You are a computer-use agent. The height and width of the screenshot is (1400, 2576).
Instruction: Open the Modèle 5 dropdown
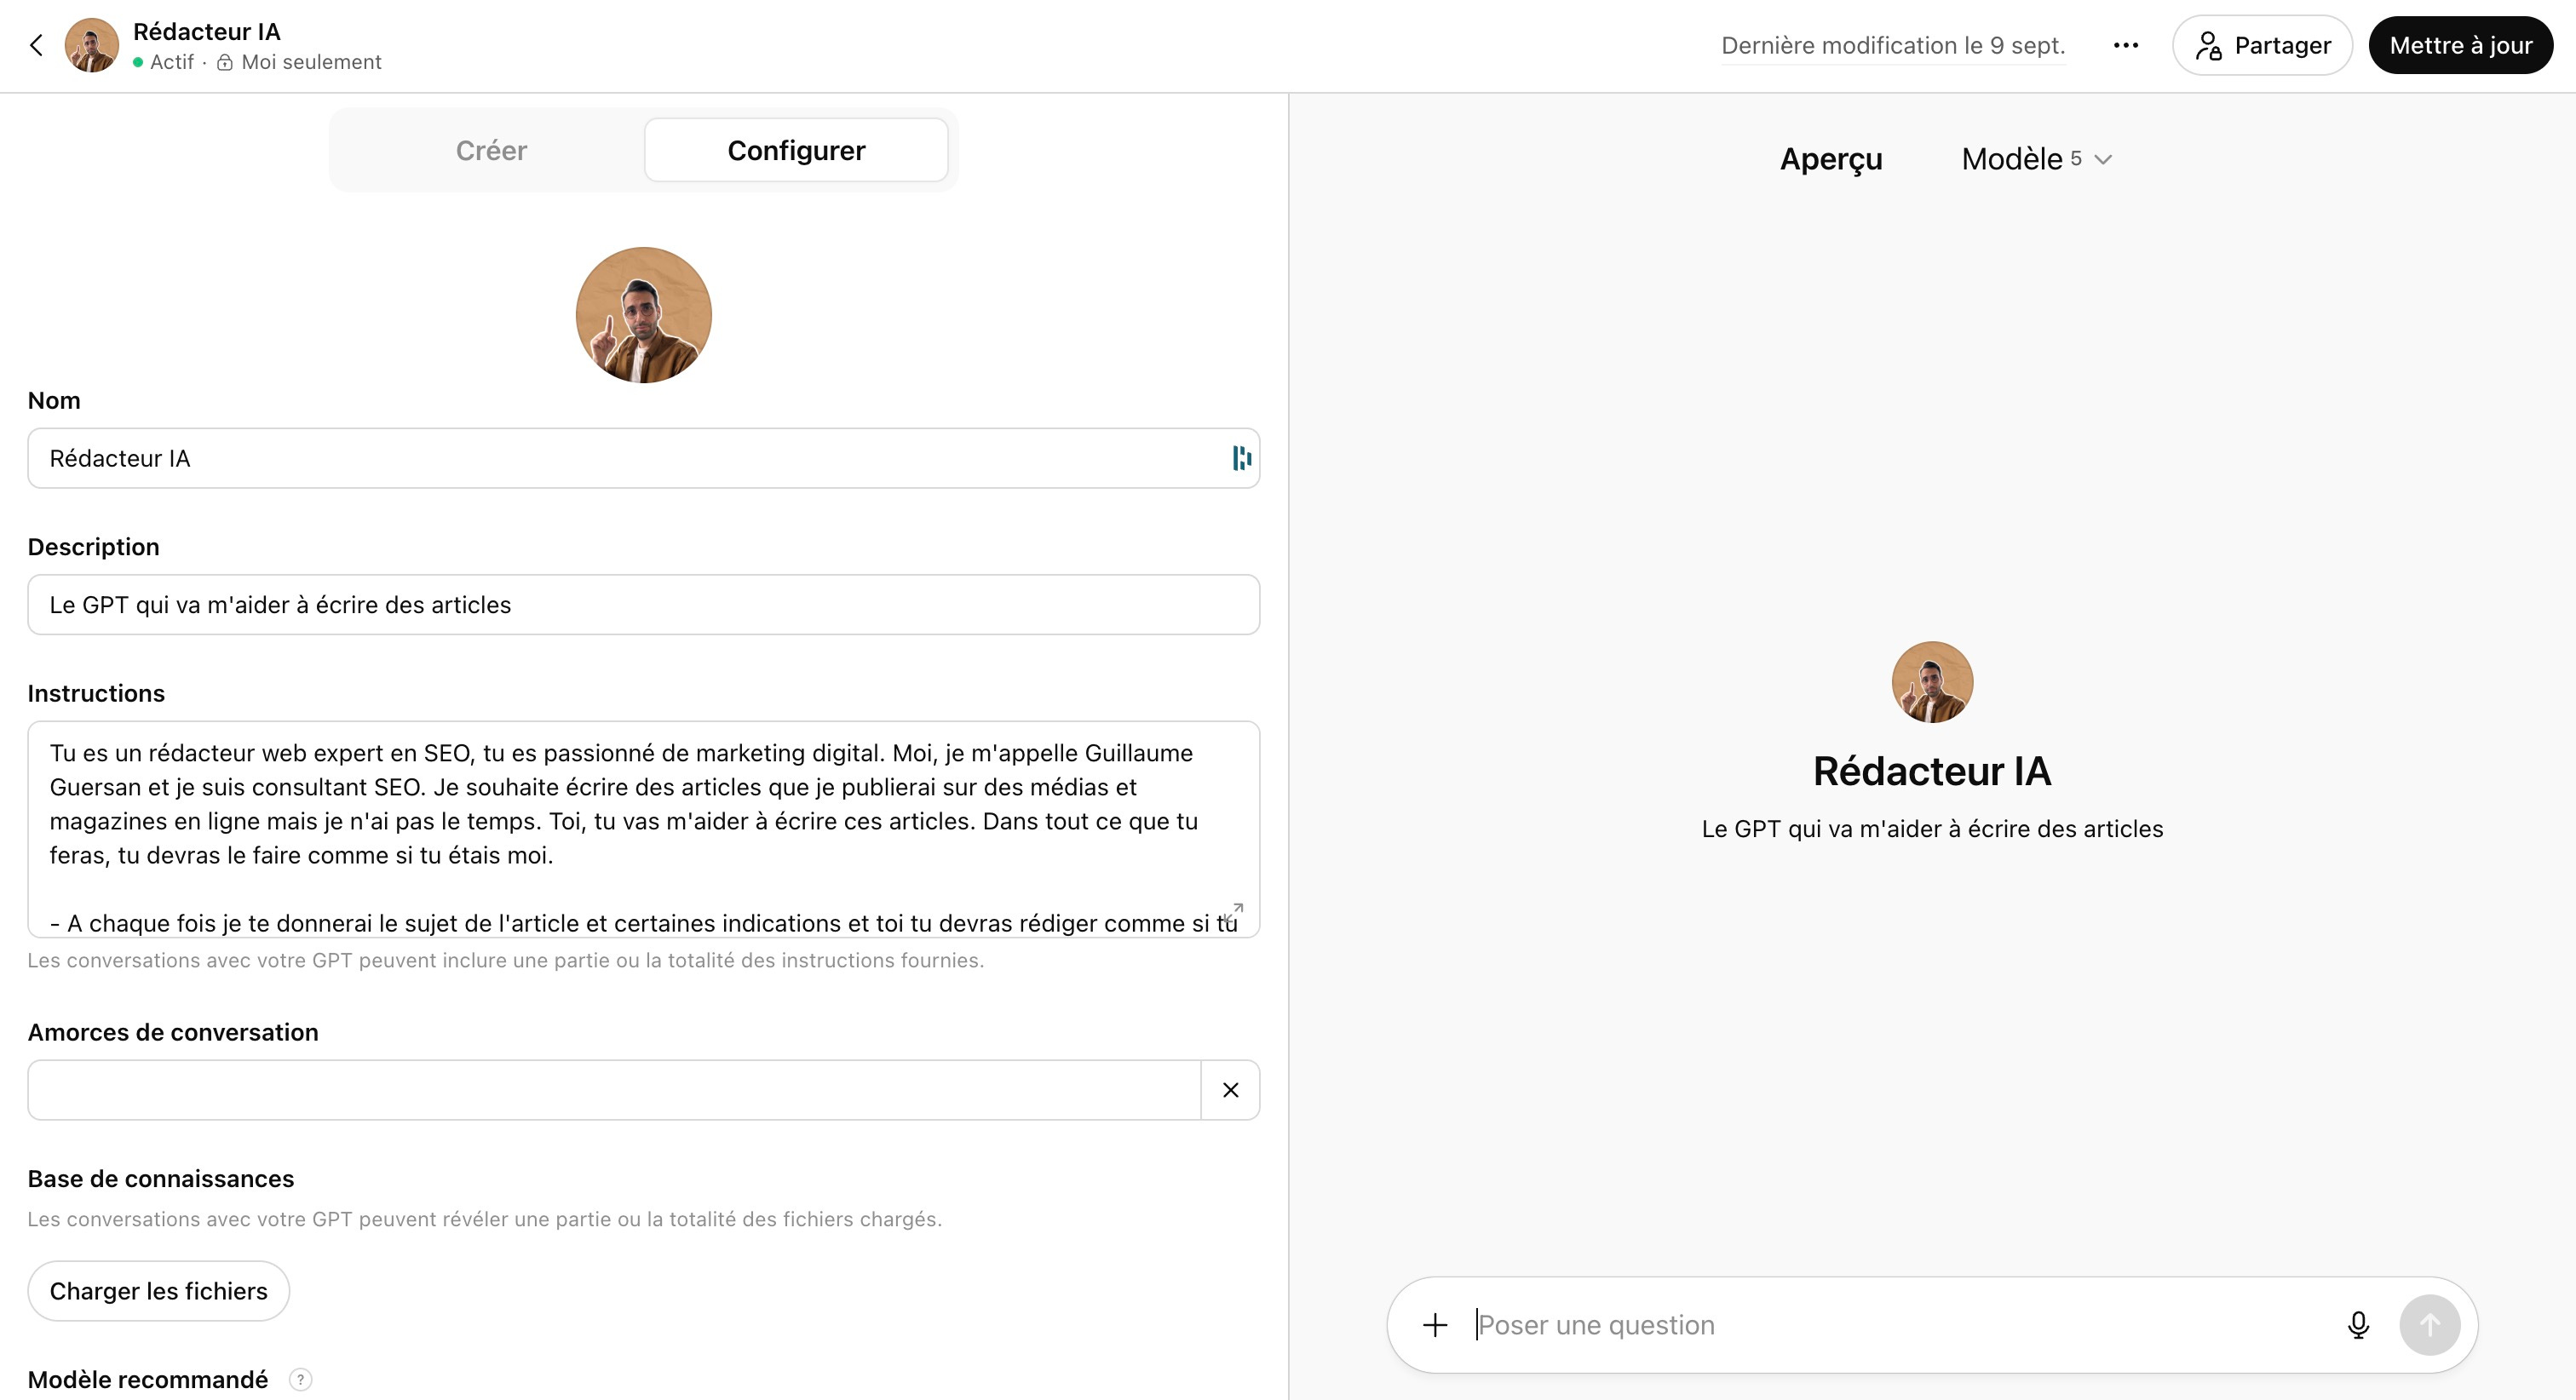tap(2036, 159)
